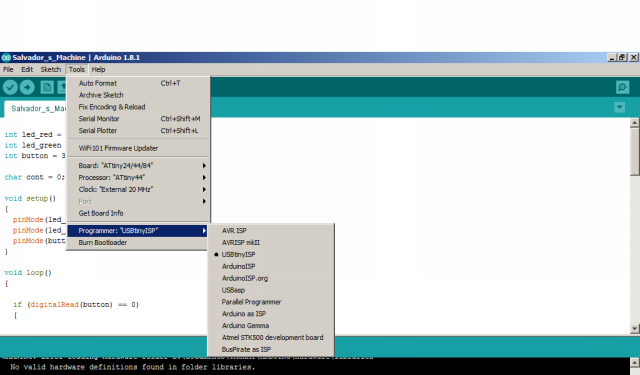Click editor scrollbar up arrow
640x375 pixels.
(634, 123)
